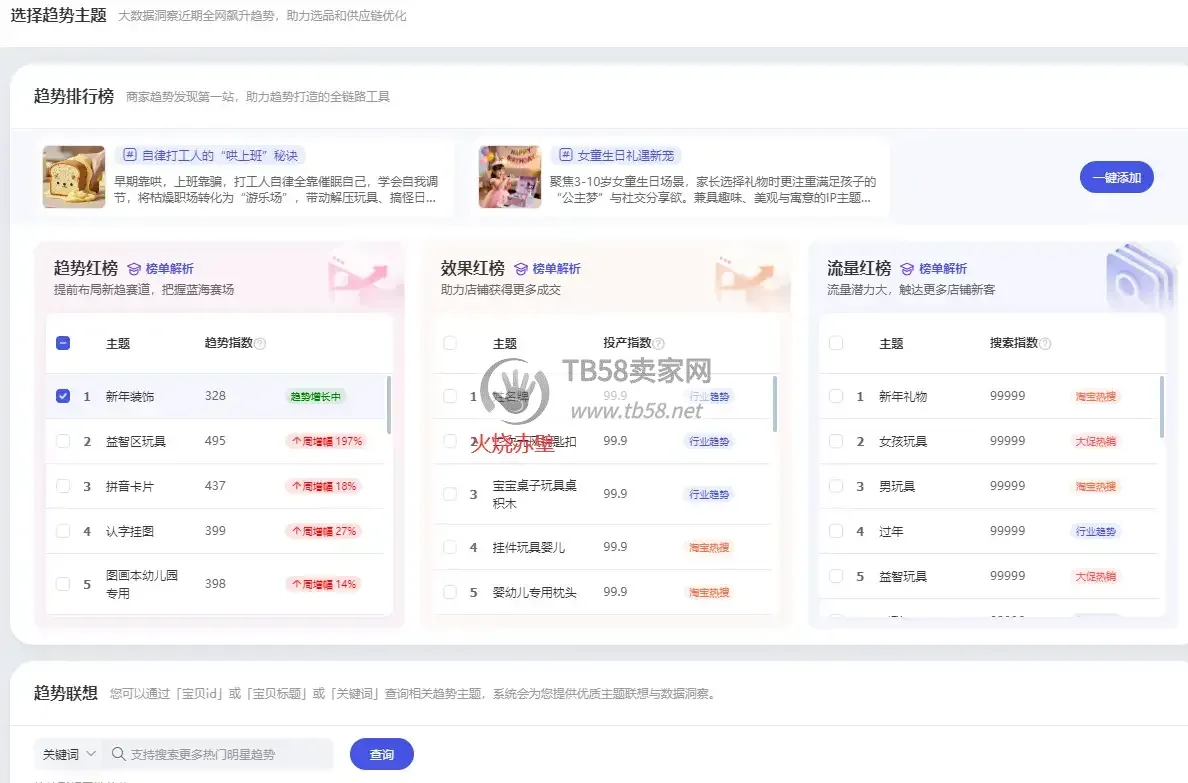Check the 新年礼物 row checkbox

[836, 396]
